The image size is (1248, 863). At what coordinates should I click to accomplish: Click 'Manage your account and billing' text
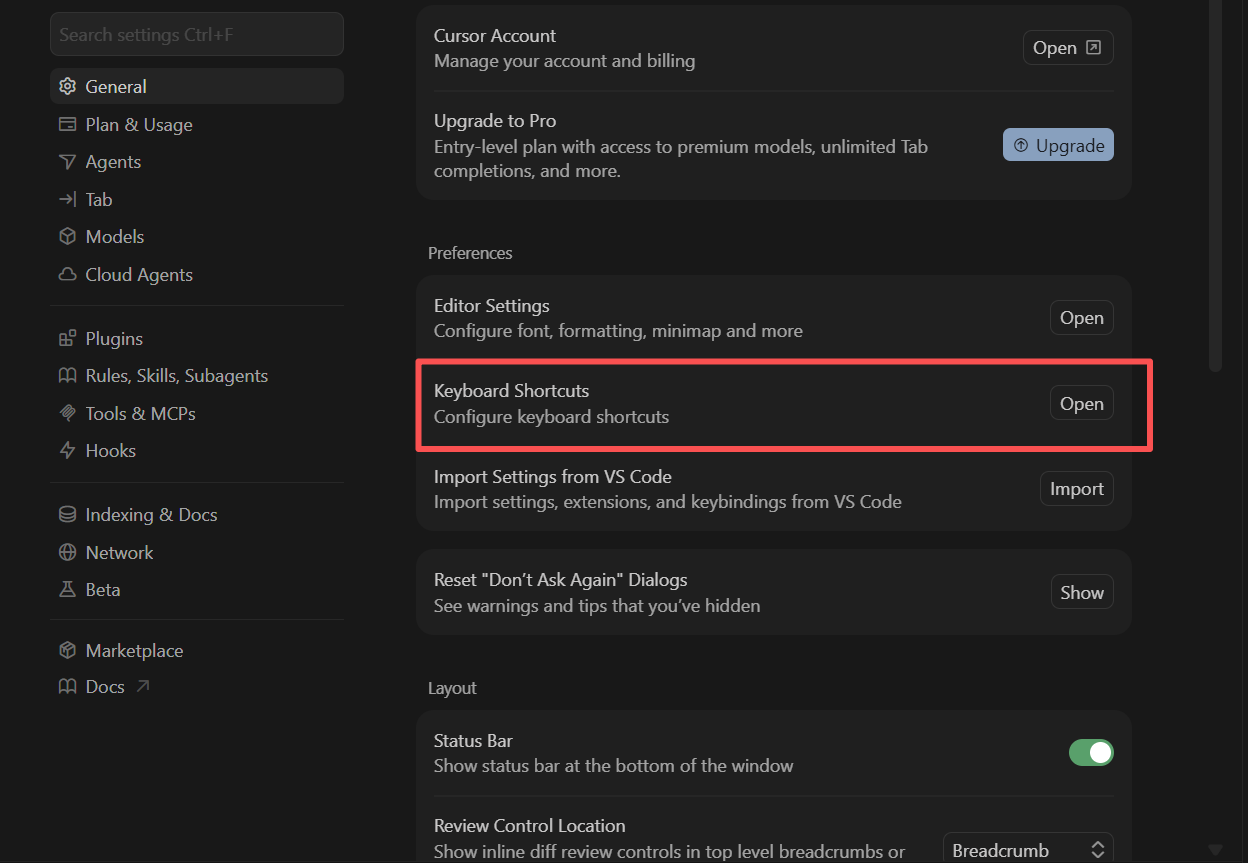pyautogui.click(x=564, y=61)
